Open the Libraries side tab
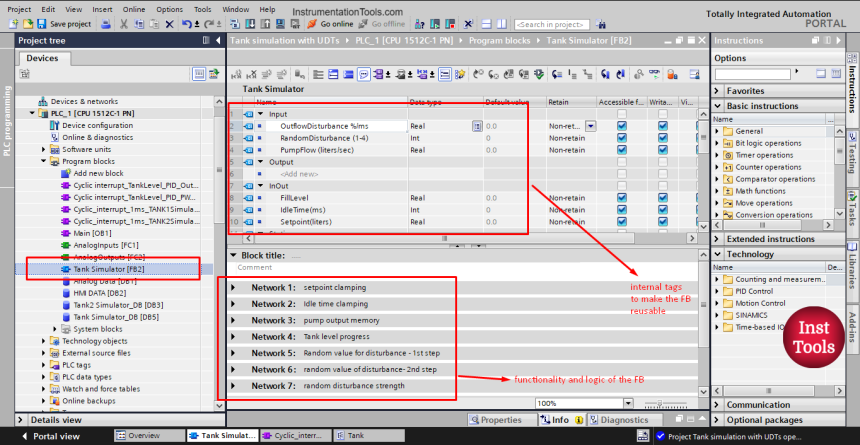 pos(852,265)
